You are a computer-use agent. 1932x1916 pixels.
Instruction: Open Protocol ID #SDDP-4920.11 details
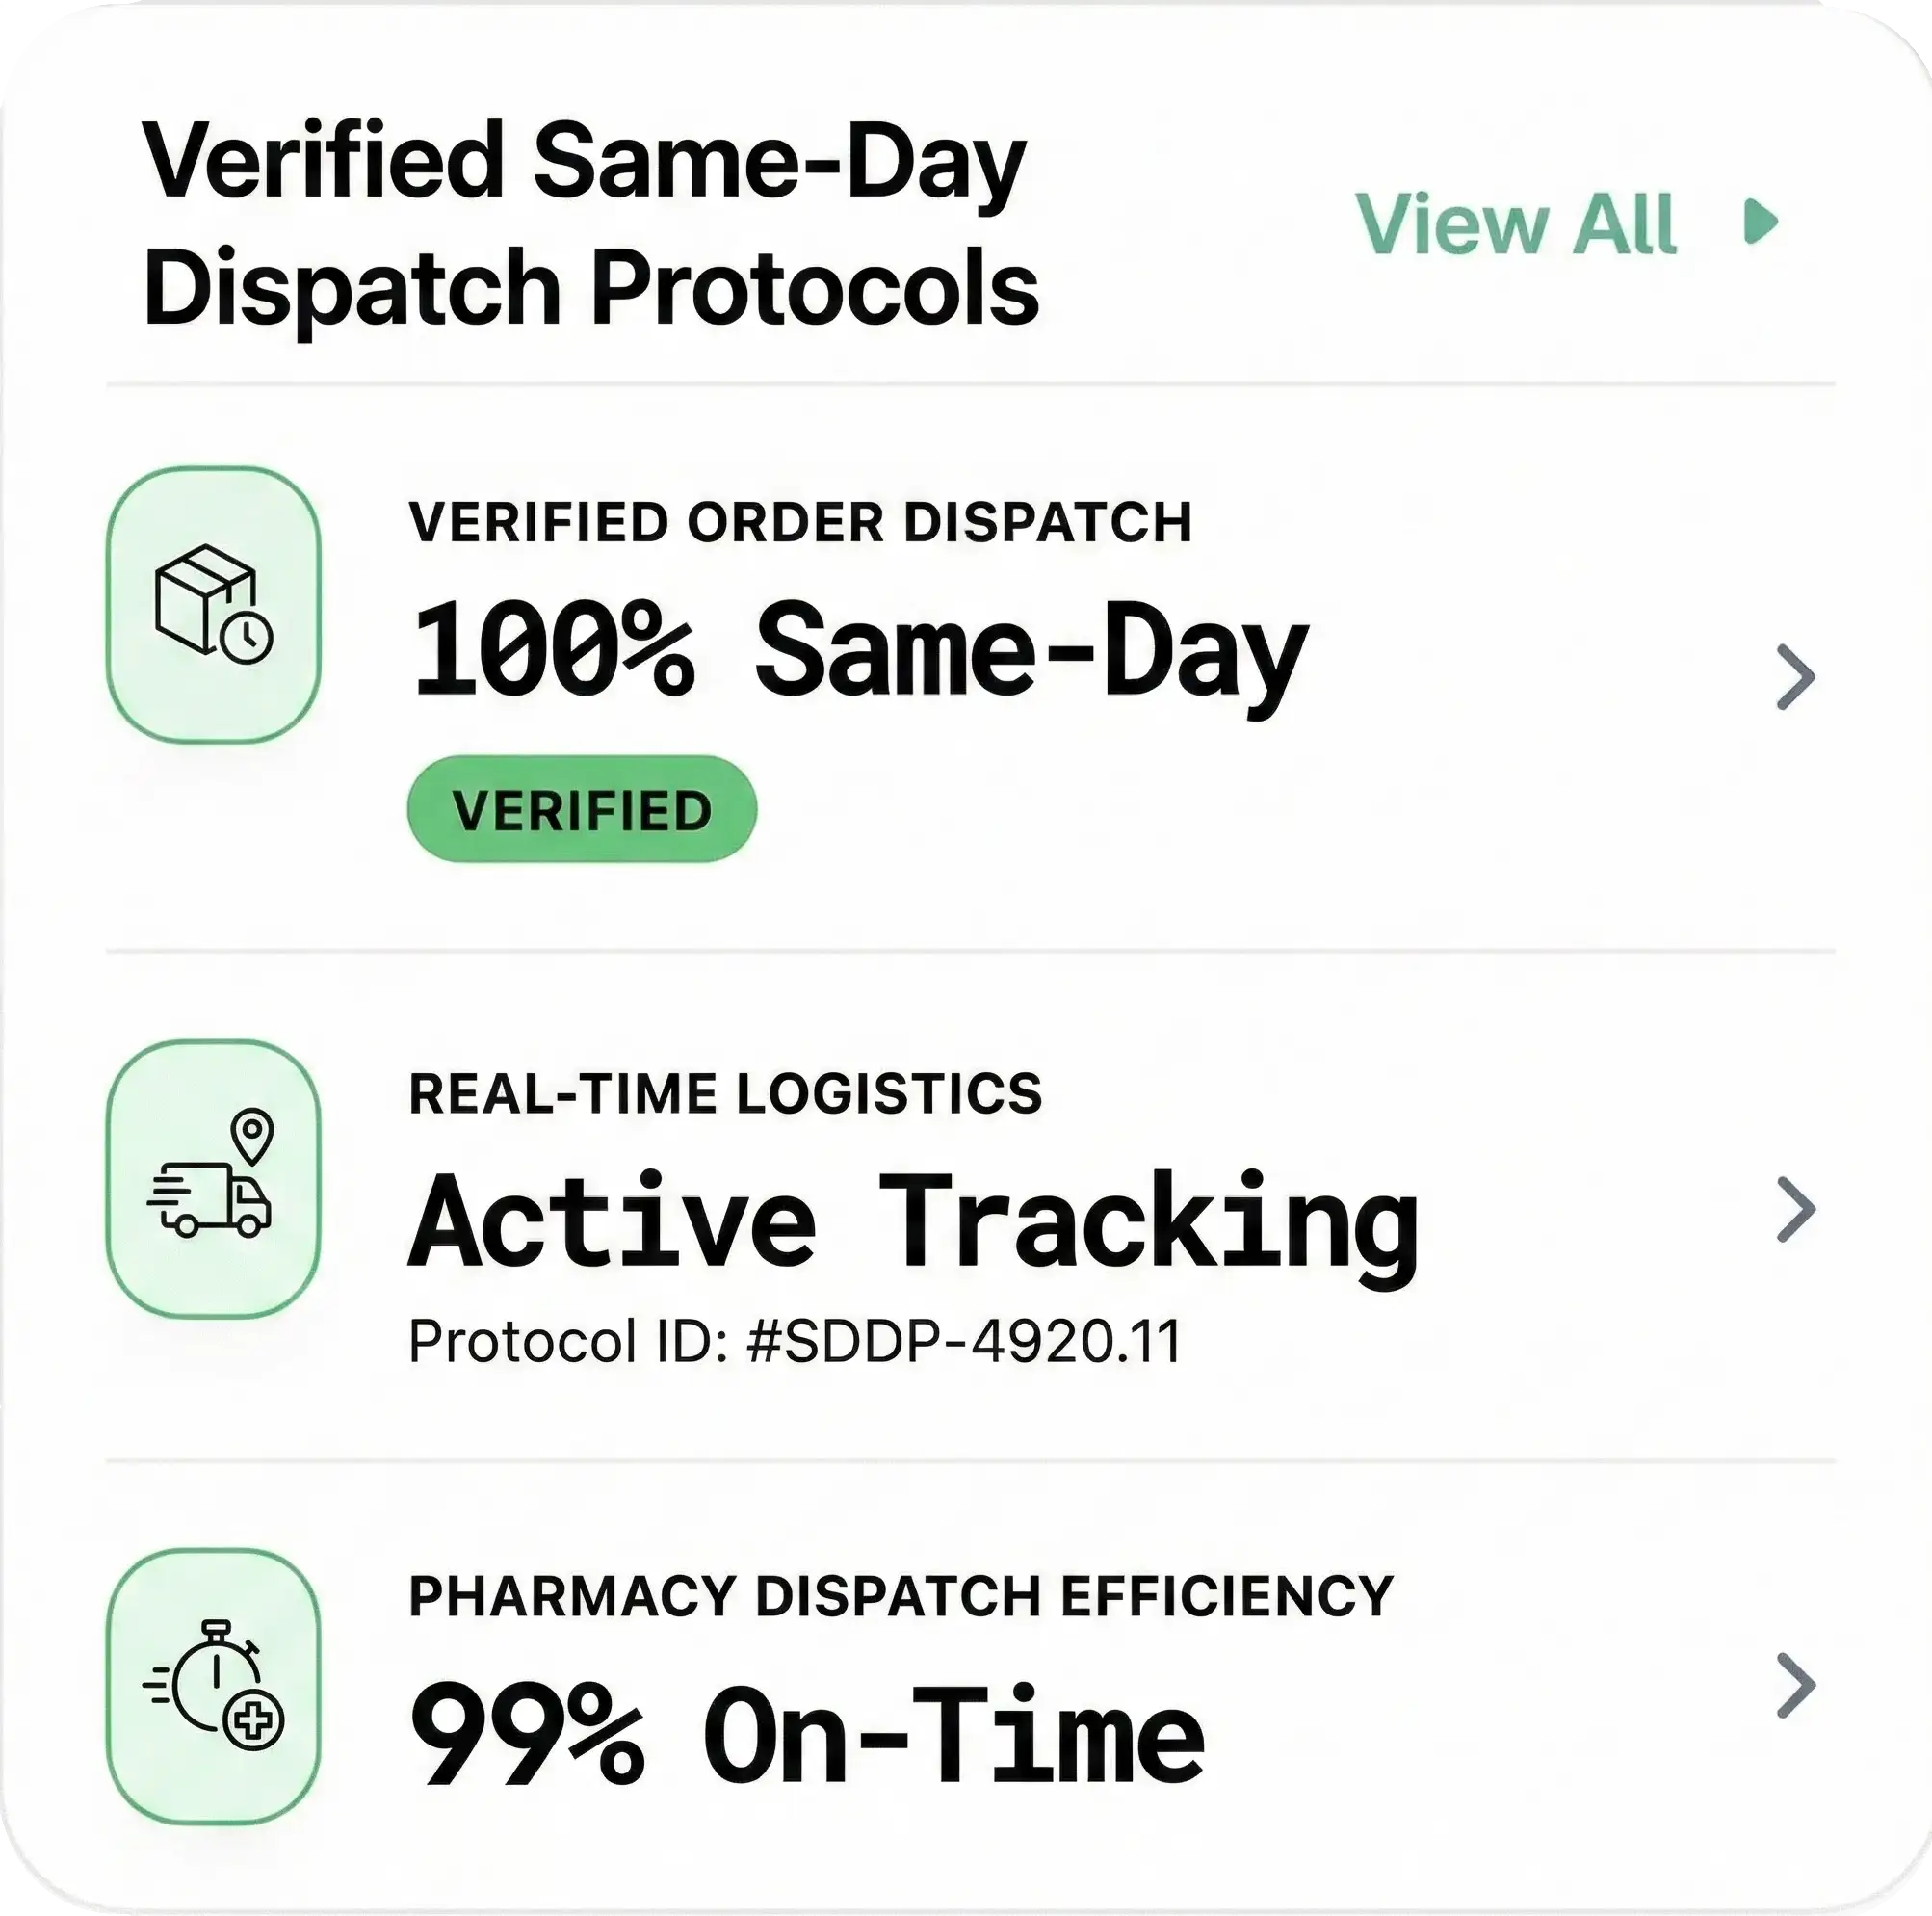pos(795,1340)
